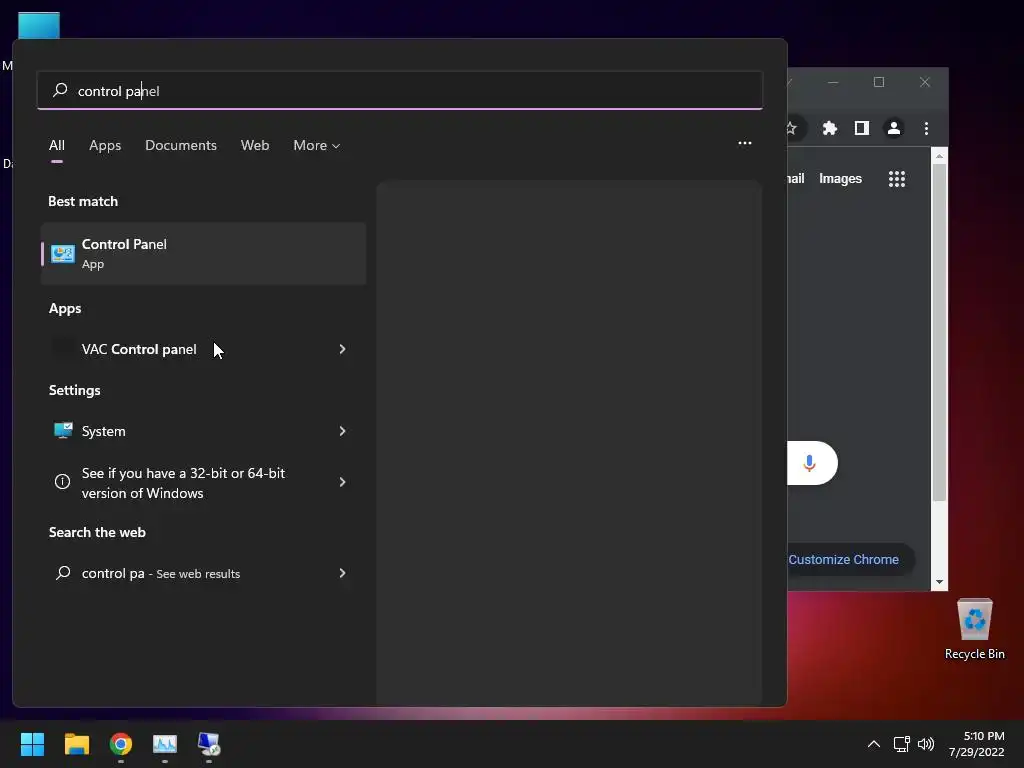Screen dimensions: 1024x768
Task: Open the Google apps grid icon
Action: click(897, 179)
